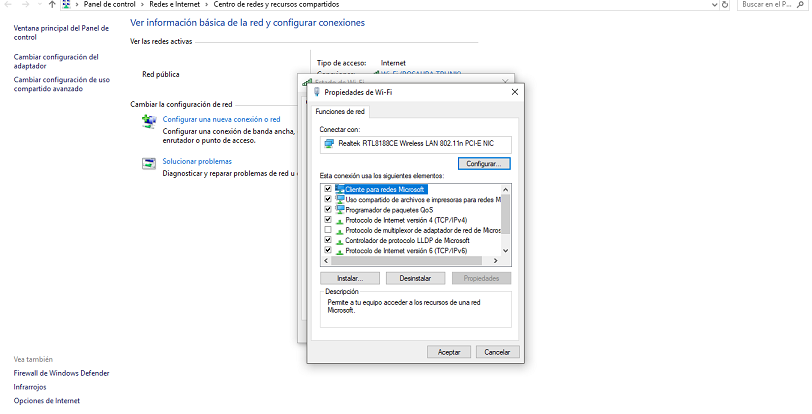Screen dimensions: 812x414
Task: Open Configurar una nueva conexión o red
Action: point(222,119)
